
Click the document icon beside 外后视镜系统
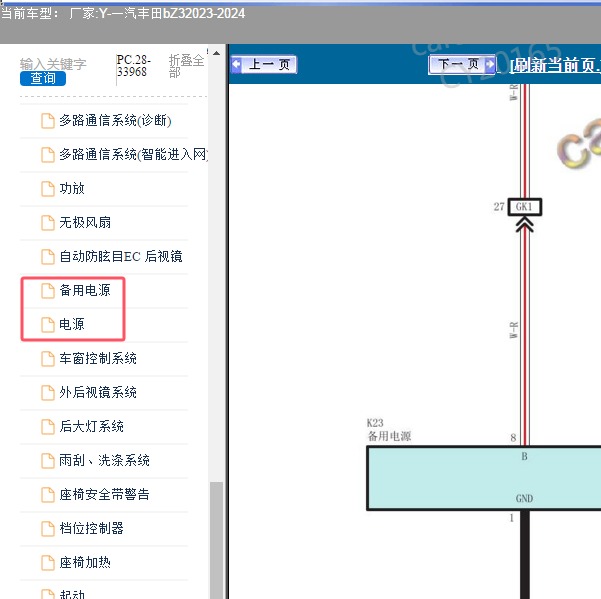click(x=48, y=392)
